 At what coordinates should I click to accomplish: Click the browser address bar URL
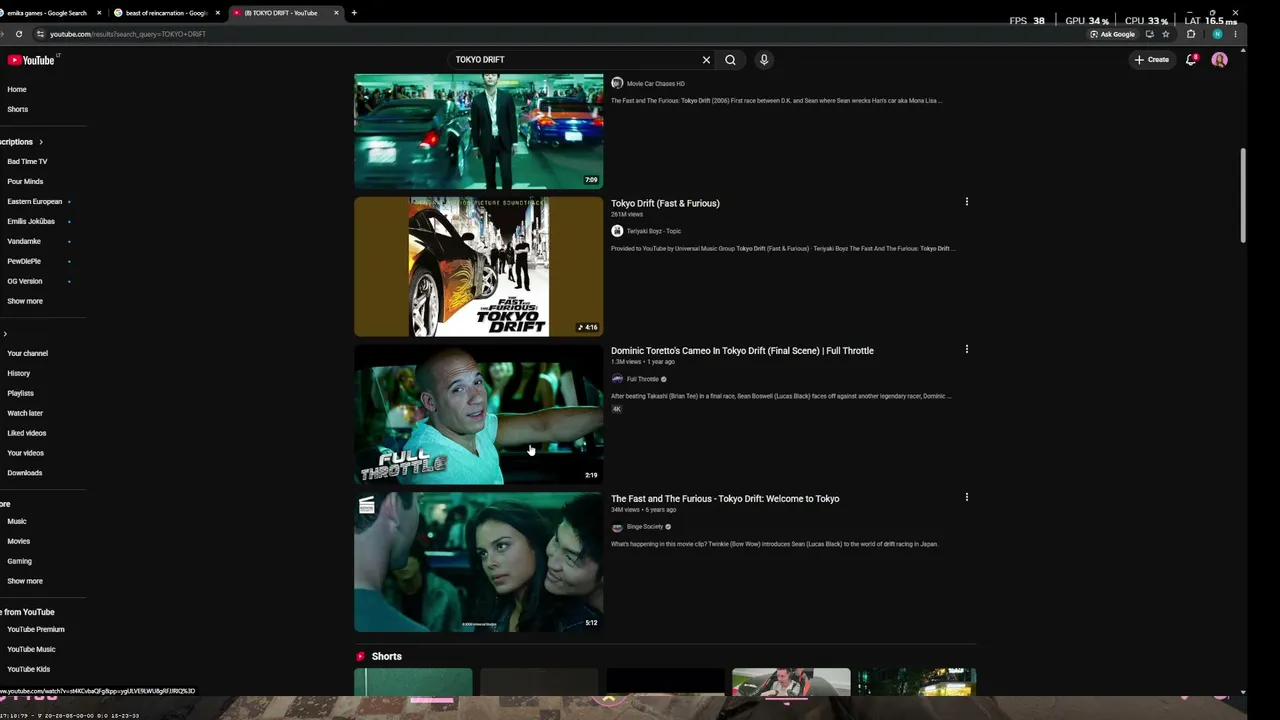(128, 34)
